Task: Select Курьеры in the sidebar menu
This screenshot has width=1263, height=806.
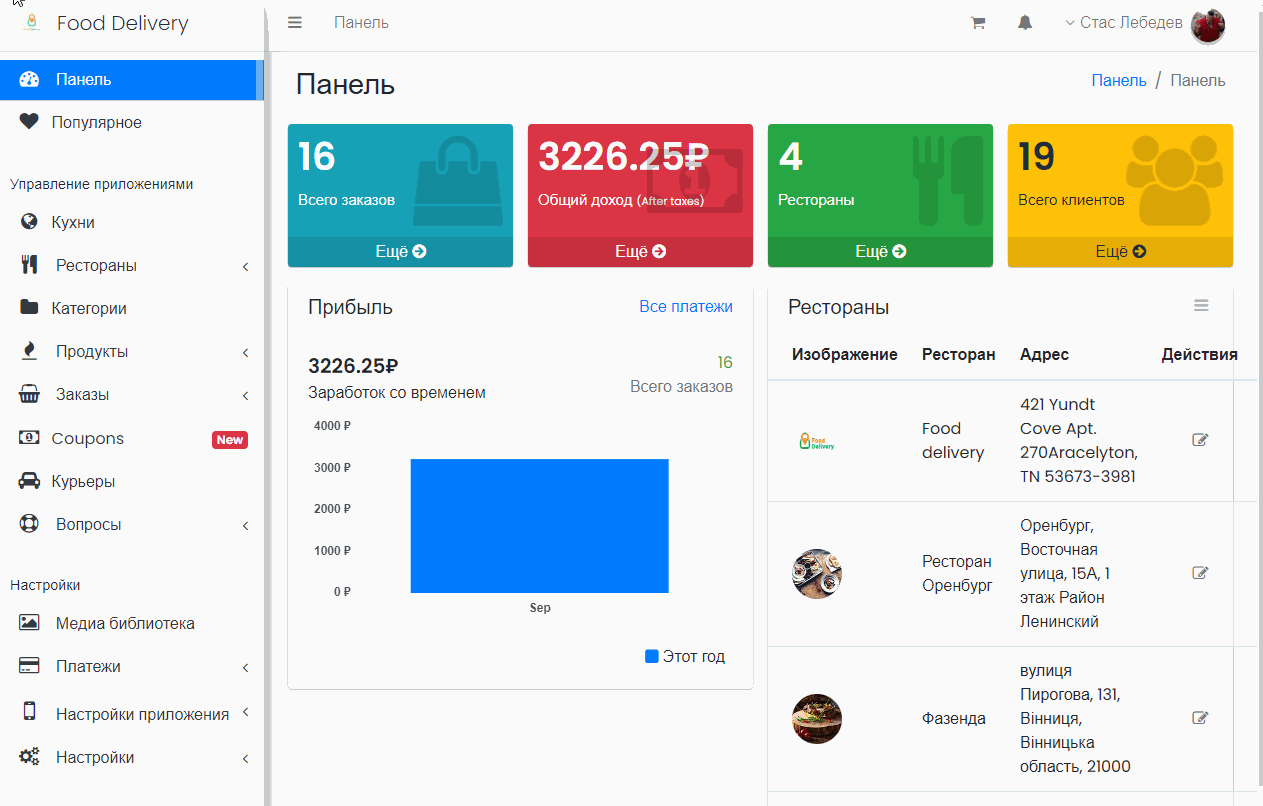Action: click(83, 482)
